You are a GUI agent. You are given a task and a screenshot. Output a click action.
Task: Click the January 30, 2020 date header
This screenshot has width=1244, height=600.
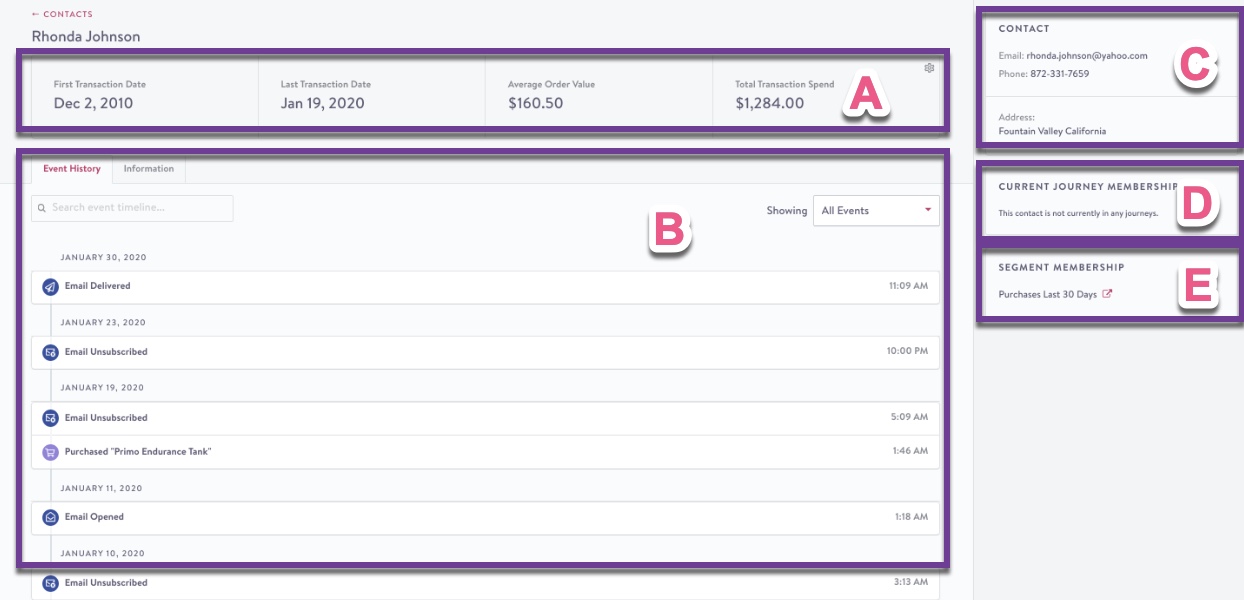(103, 257)
